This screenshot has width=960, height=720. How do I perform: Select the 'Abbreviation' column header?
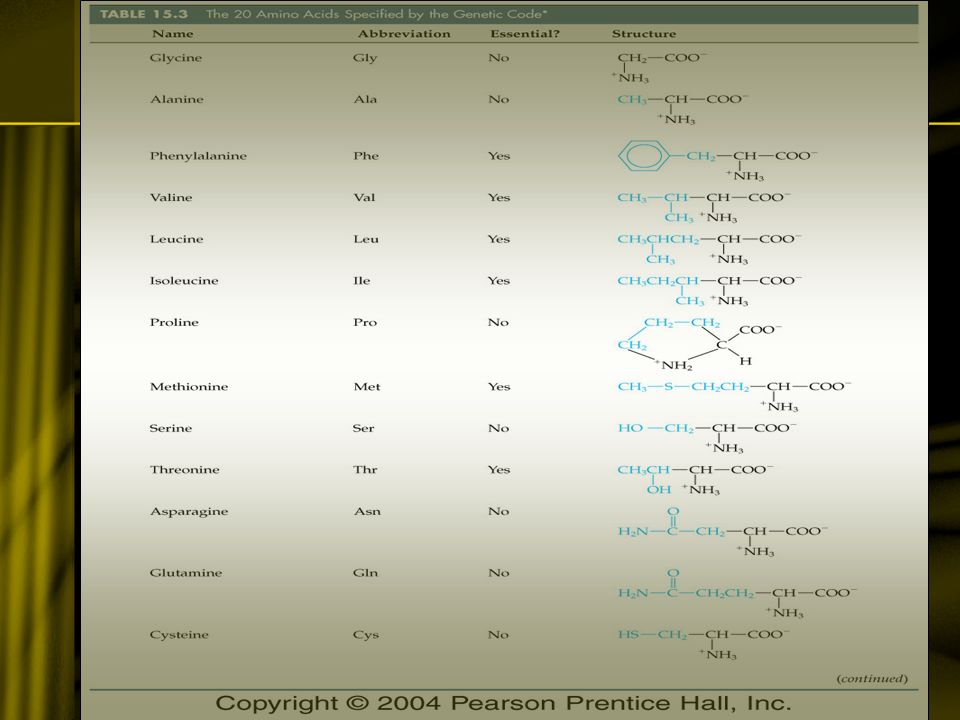(404, 34)
